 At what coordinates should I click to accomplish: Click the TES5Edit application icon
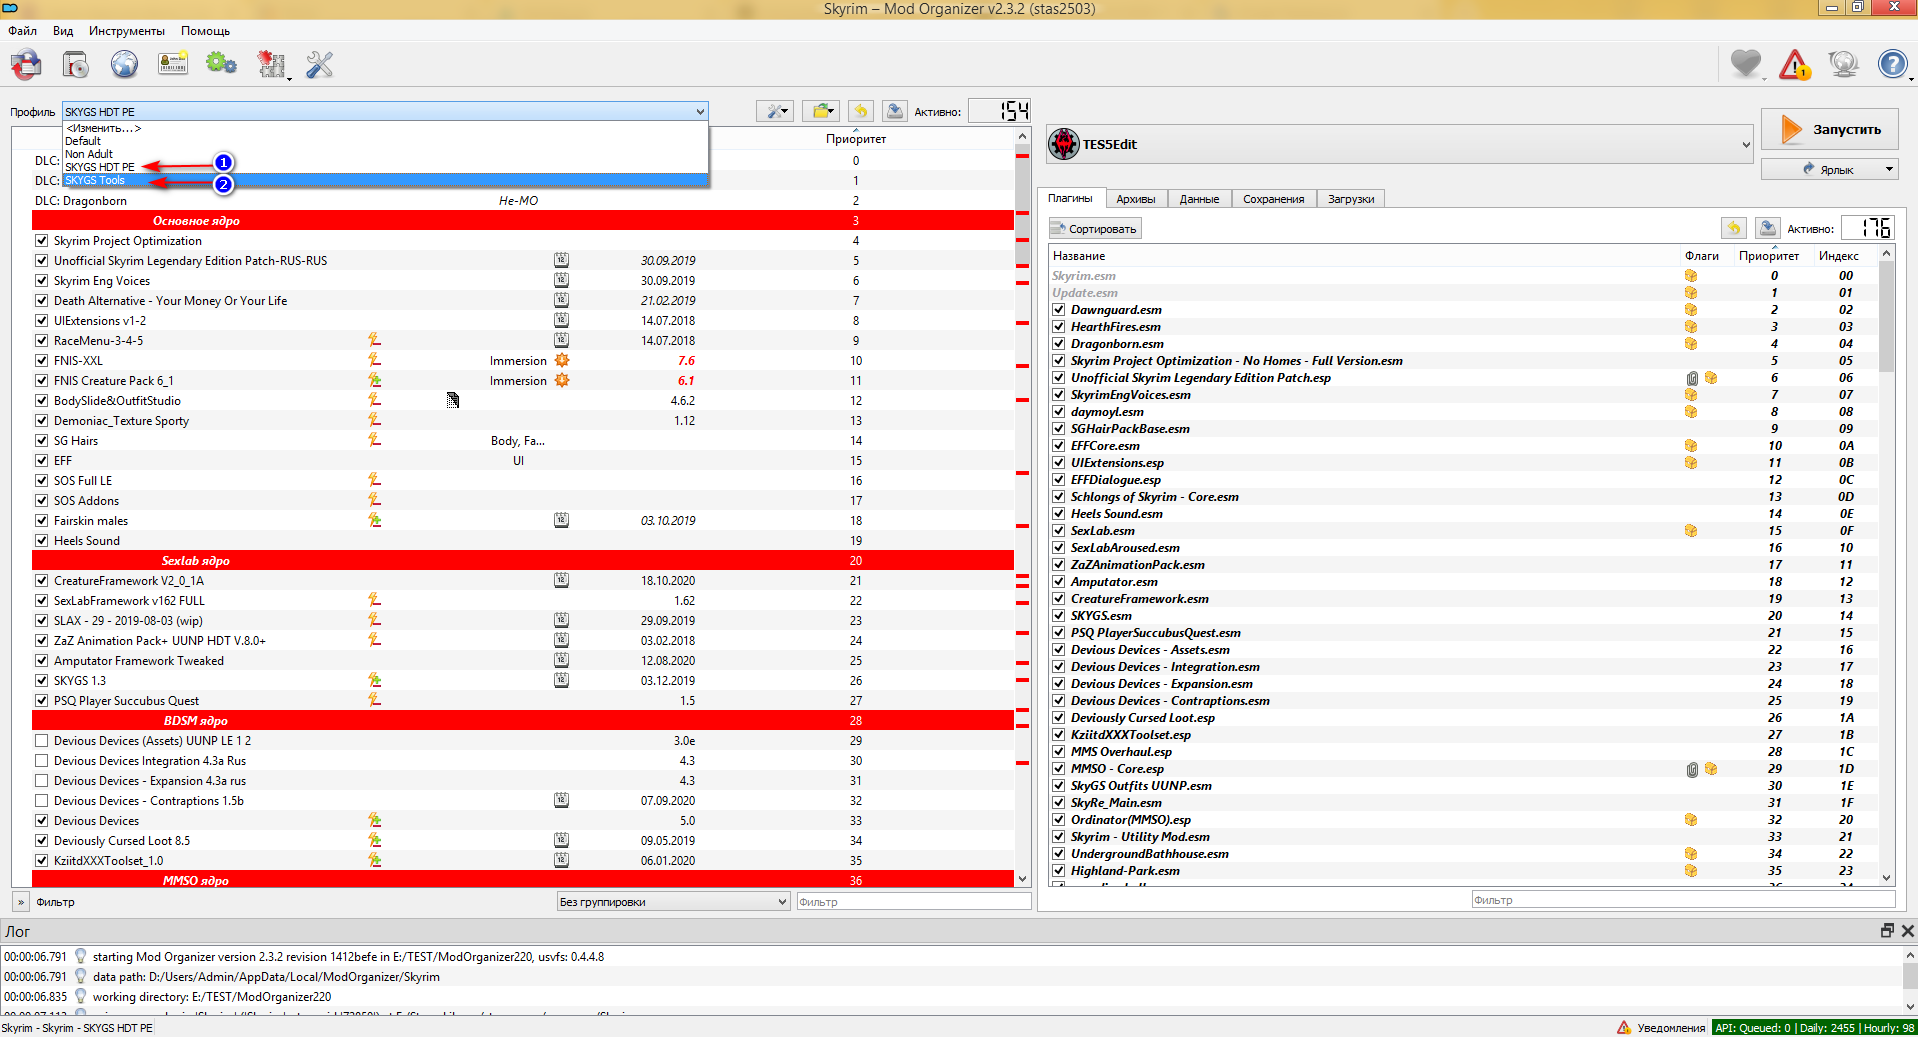[x=1063, y=144]
